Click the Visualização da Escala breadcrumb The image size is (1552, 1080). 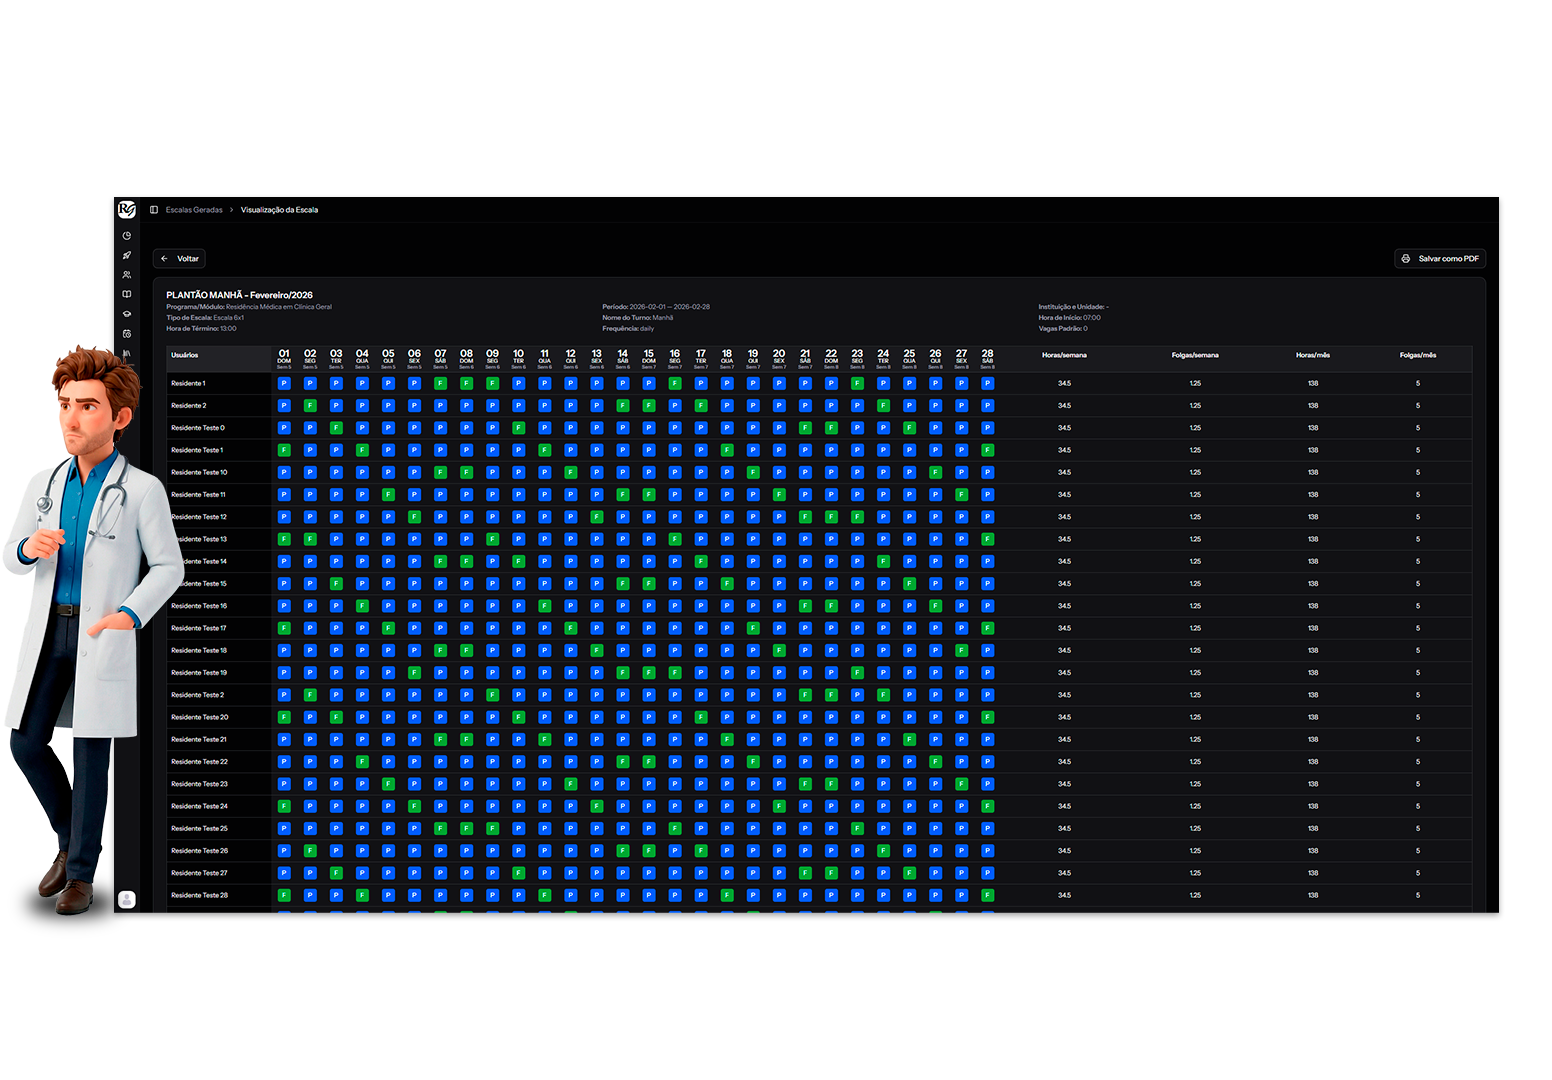click(x=279, y=210)
